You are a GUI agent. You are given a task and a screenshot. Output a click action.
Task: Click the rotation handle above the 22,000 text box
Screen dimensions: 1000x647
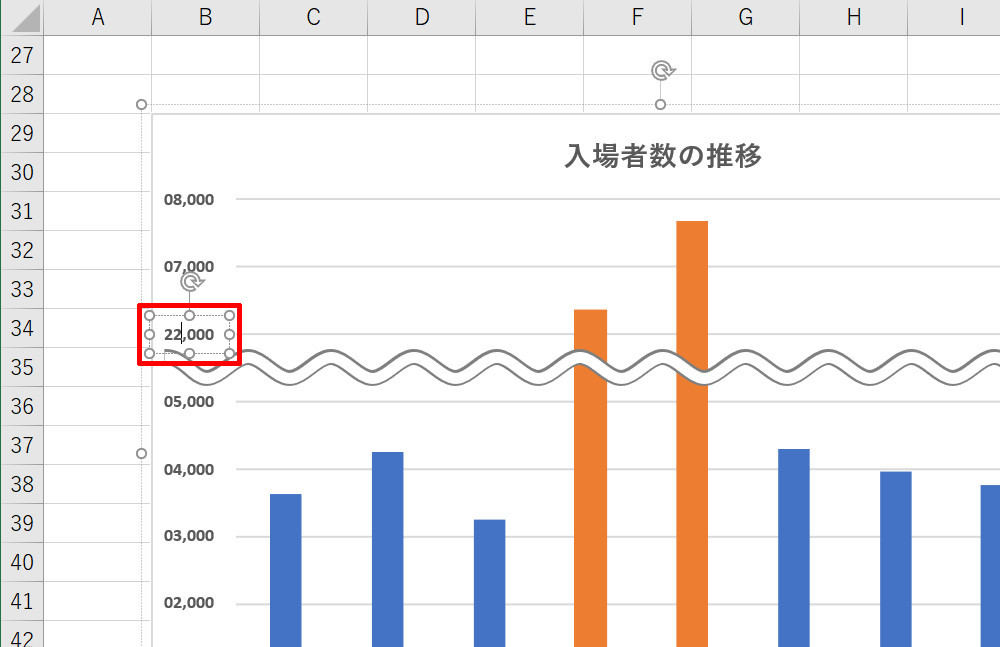pyautogui.click(x=188, y=279)
